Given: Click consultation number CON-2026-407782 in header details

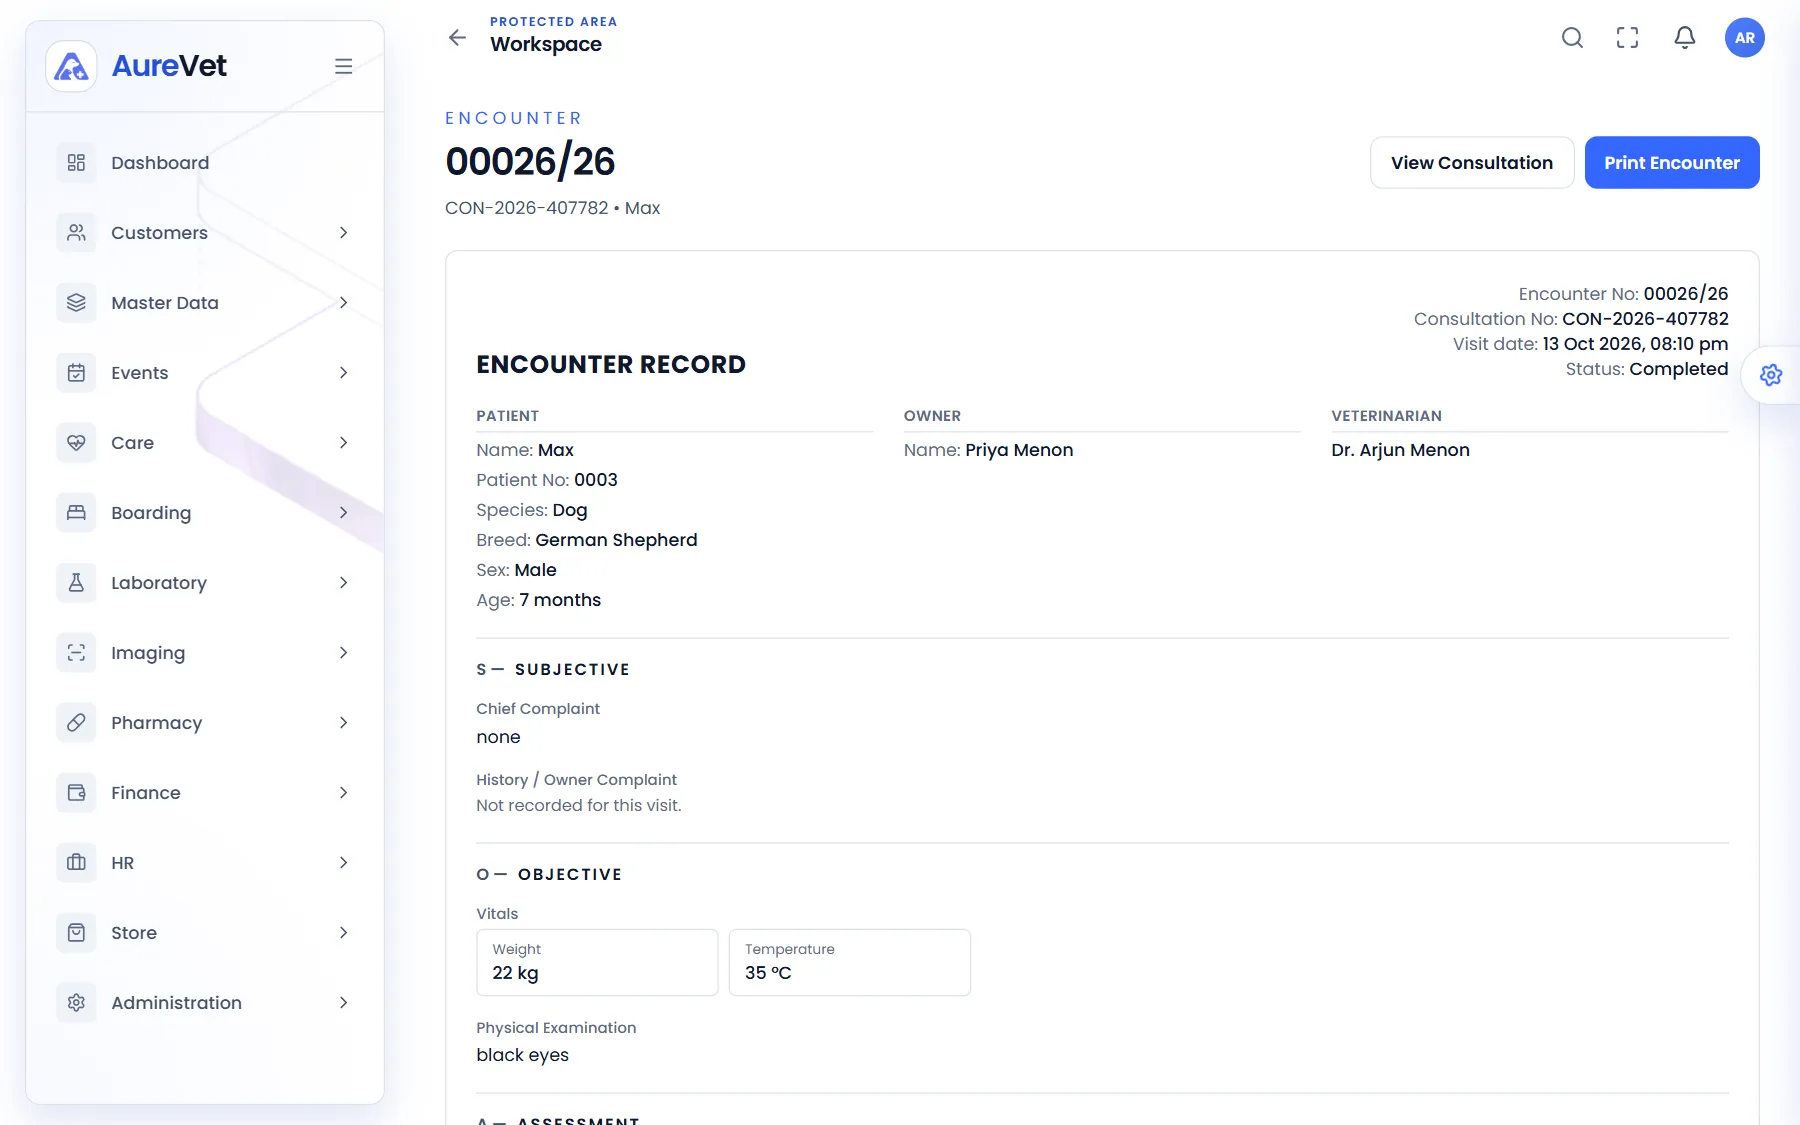Looking at the screenshot, I should click(x=1645, y=319).
